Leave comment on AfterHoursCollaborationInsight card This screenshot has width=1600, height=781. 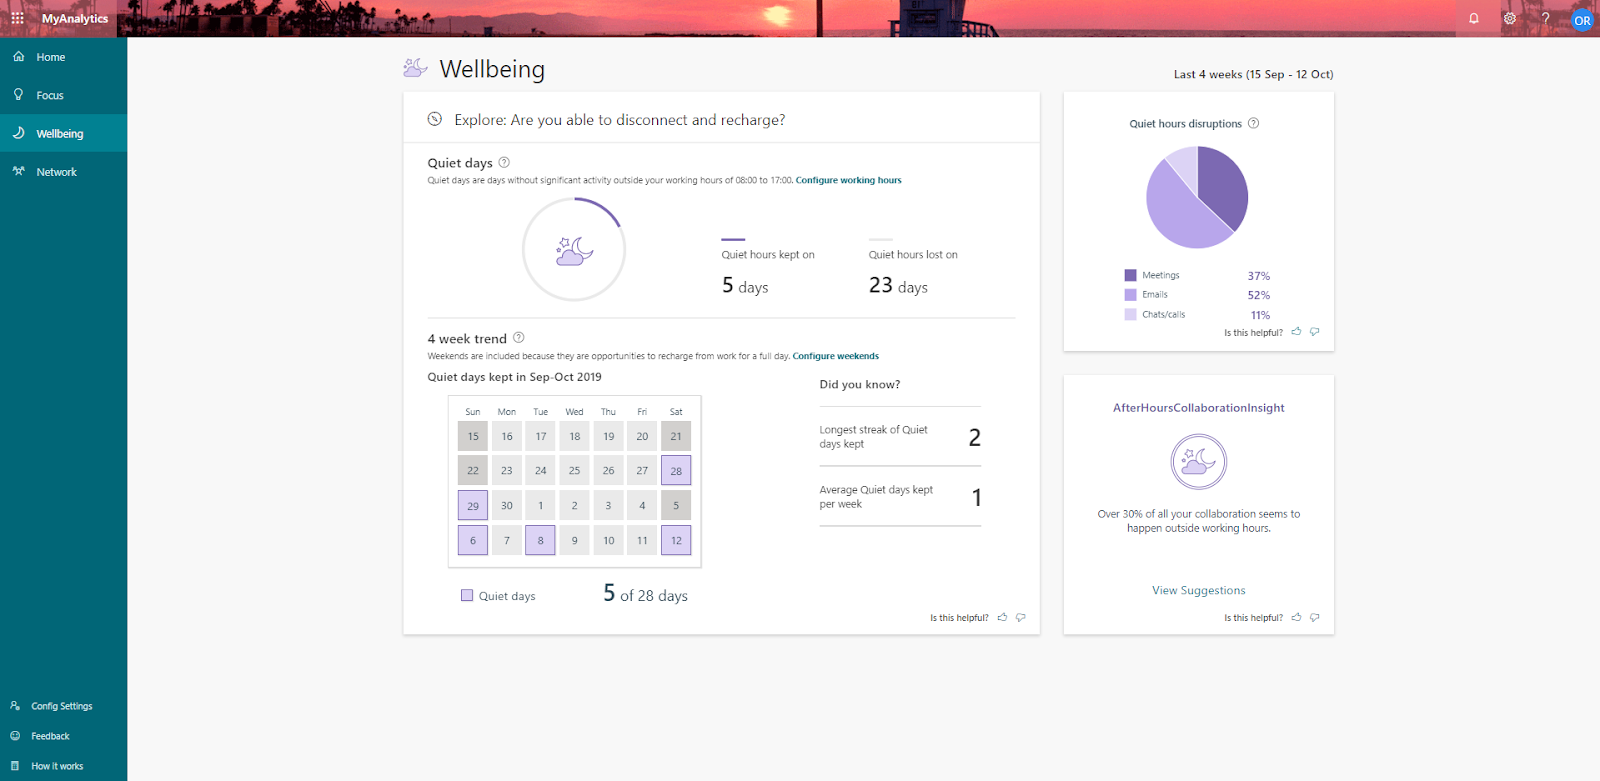click(1315, 618)
